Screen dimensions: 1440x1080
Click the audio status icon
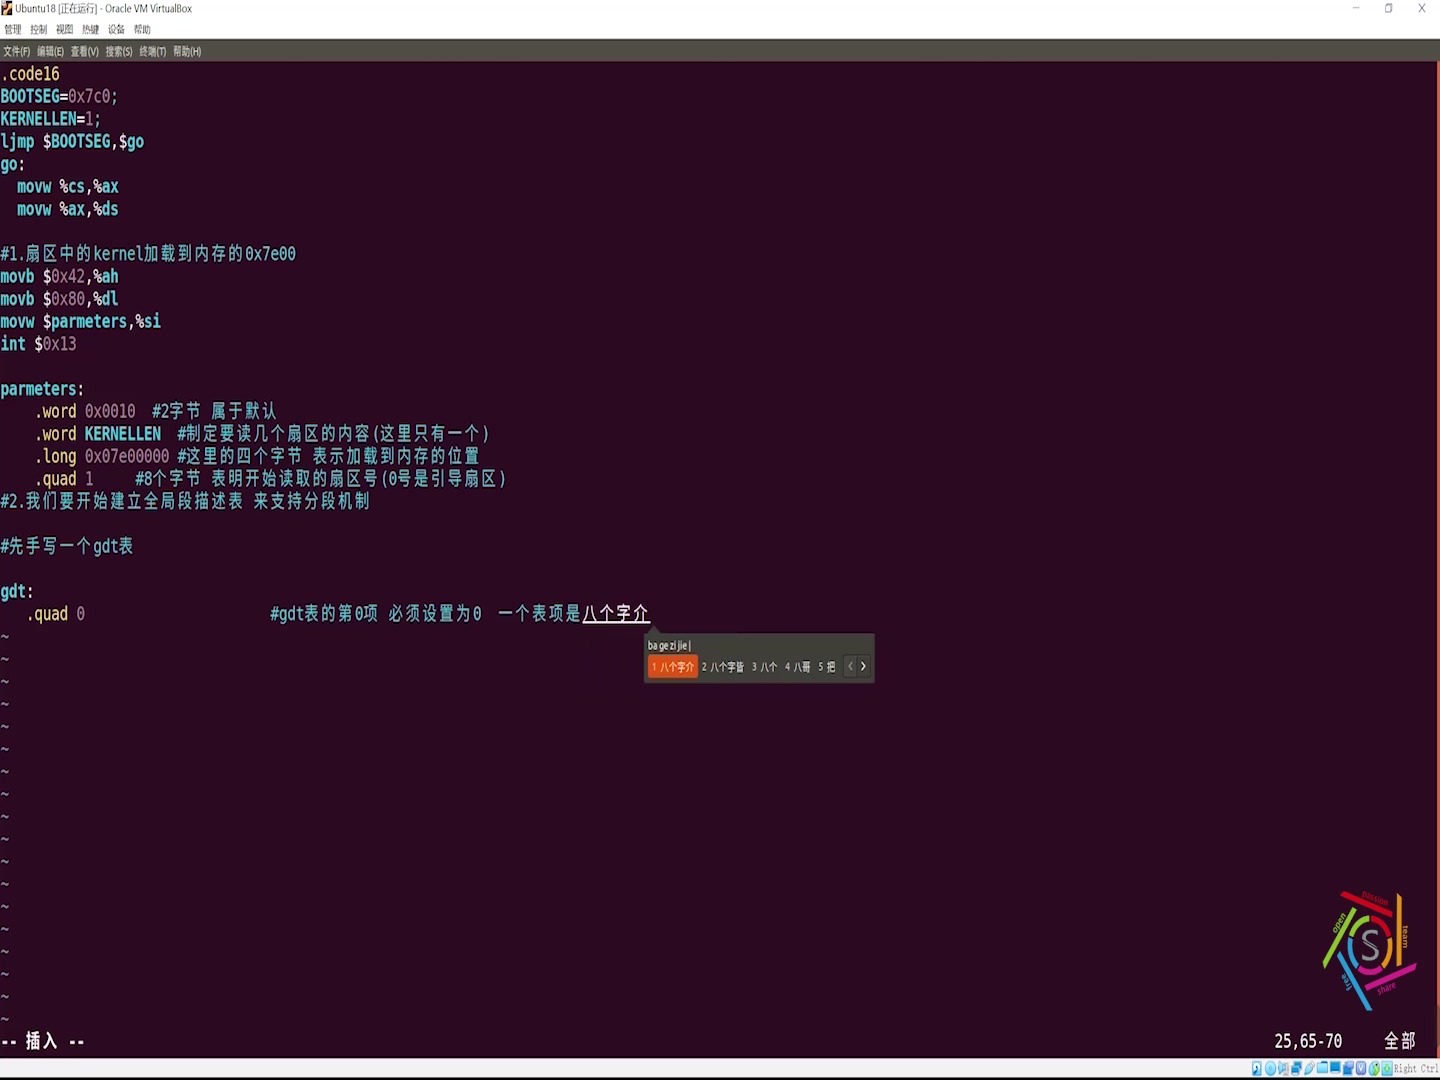coord(1283,1069)
